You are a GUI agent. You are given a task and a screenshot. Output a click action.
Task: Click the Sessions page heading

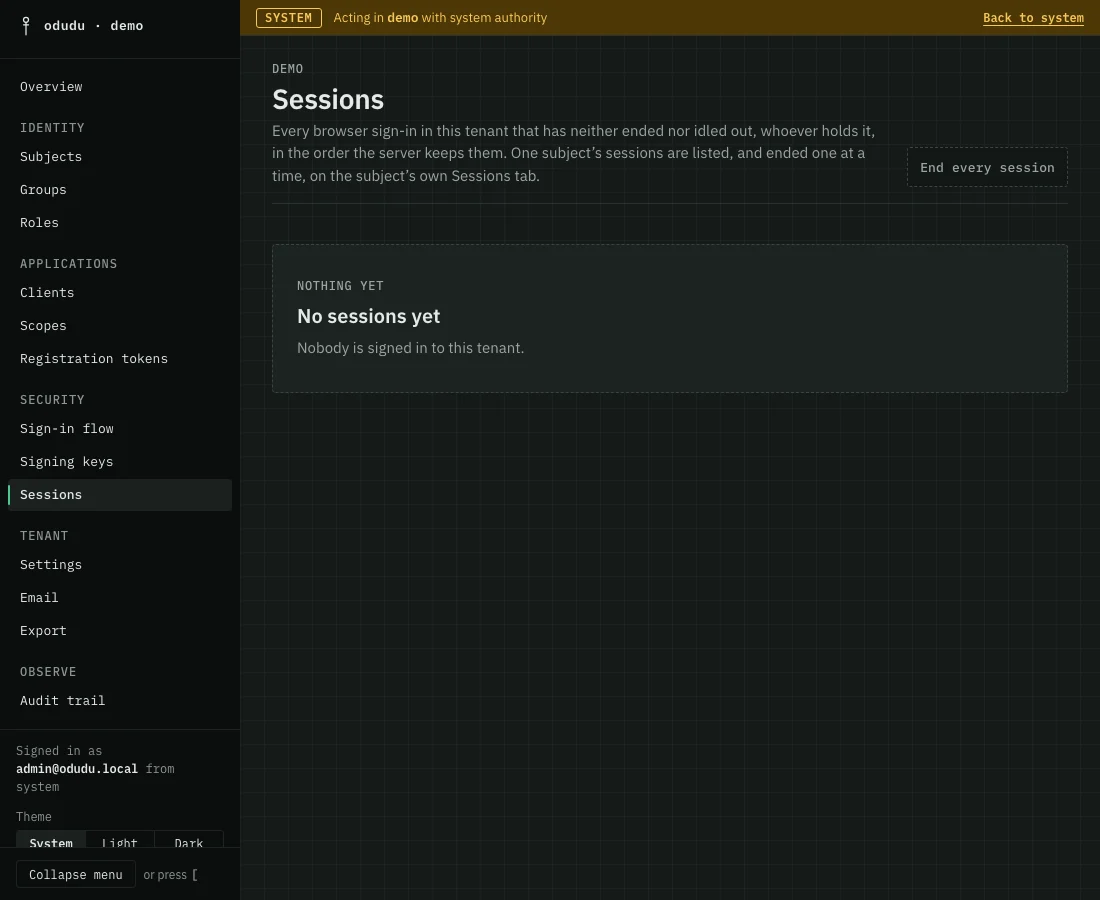point(328,100)
